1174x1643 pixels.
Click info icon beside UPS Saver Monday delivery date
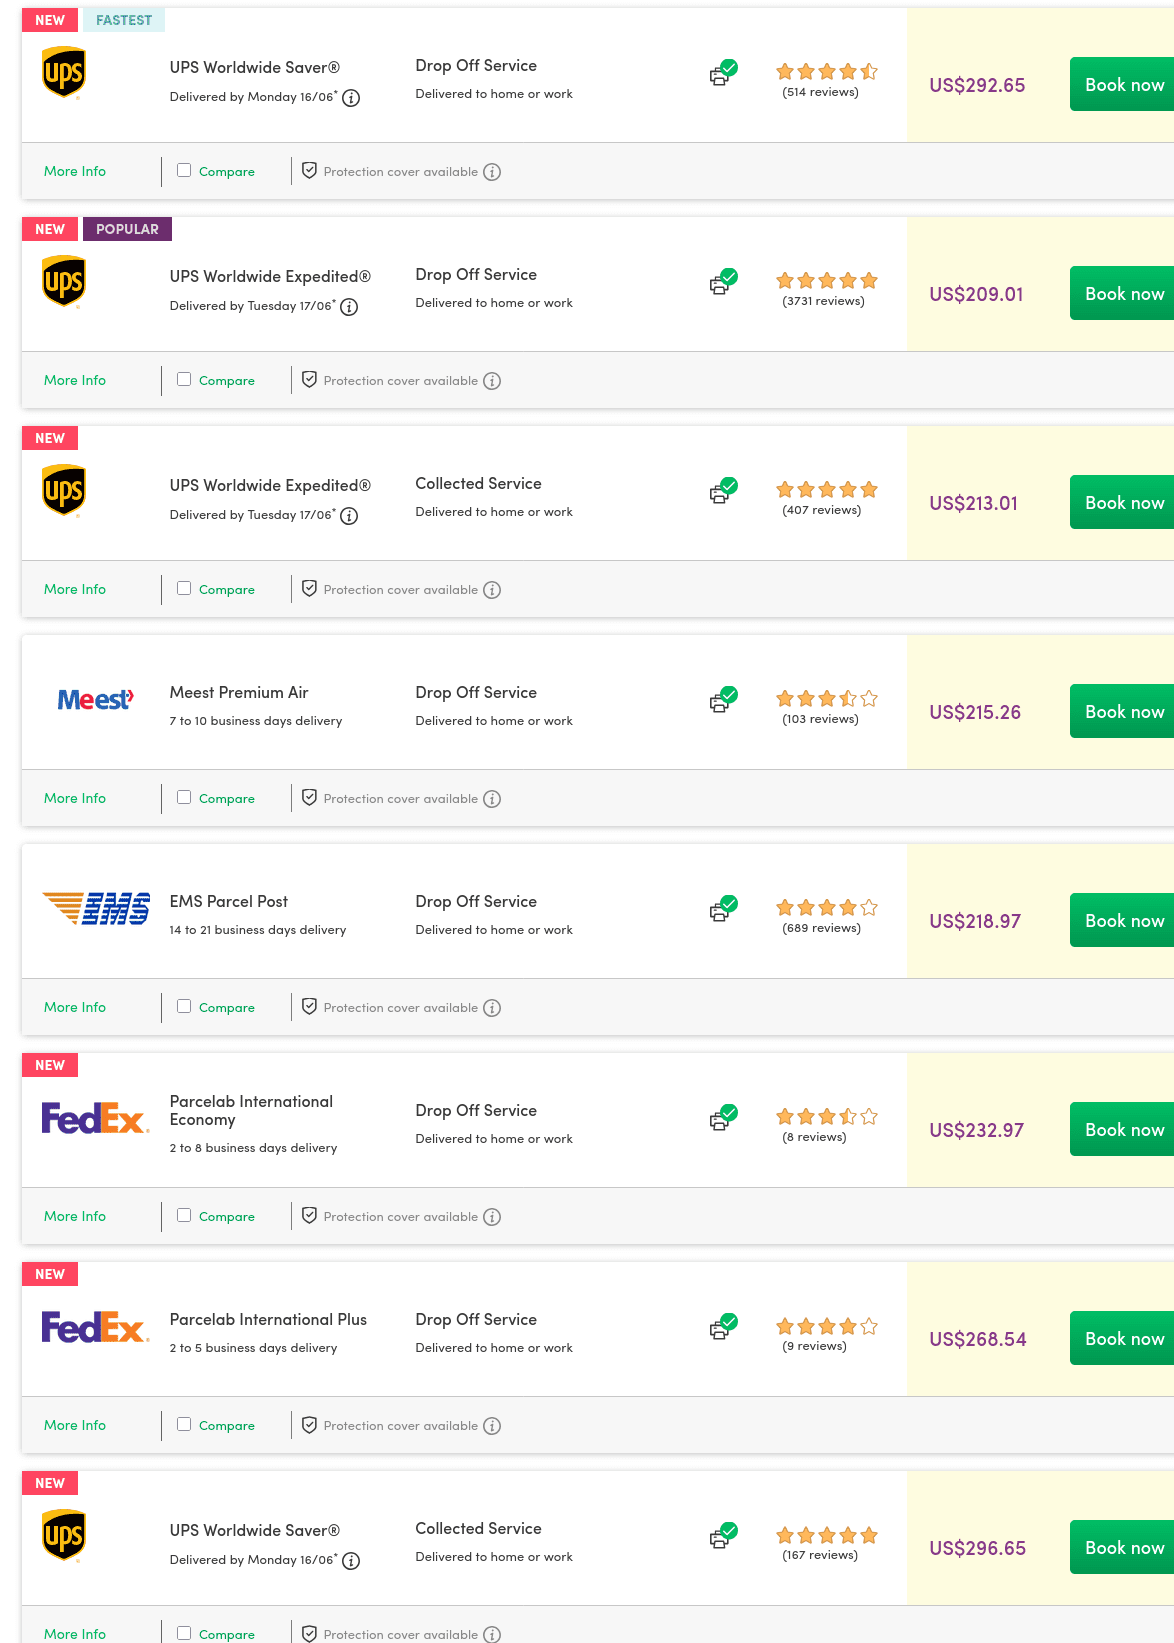(351, 98)
